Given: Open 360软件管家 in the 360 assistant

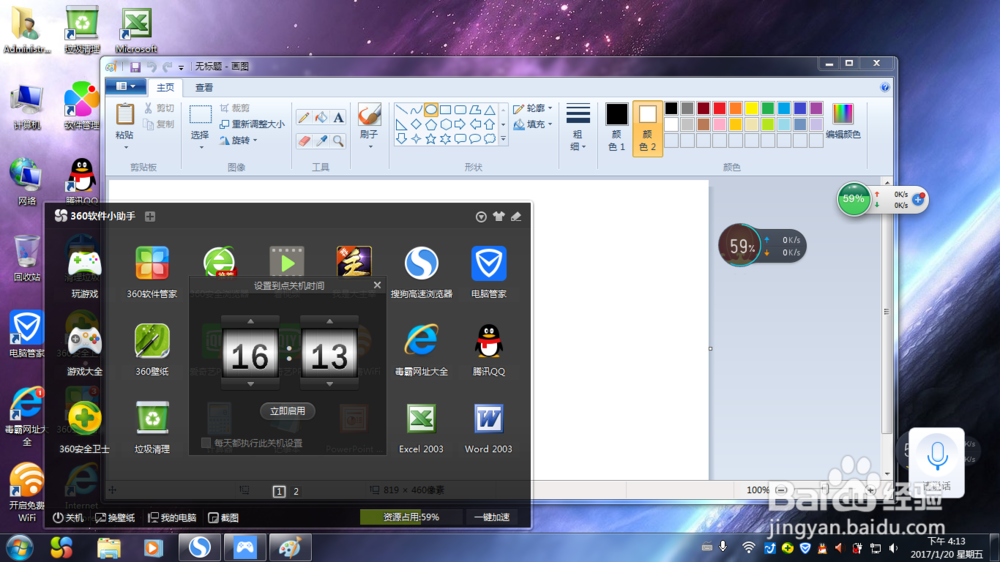Looking at the screenshot, I should click(152, 272).
